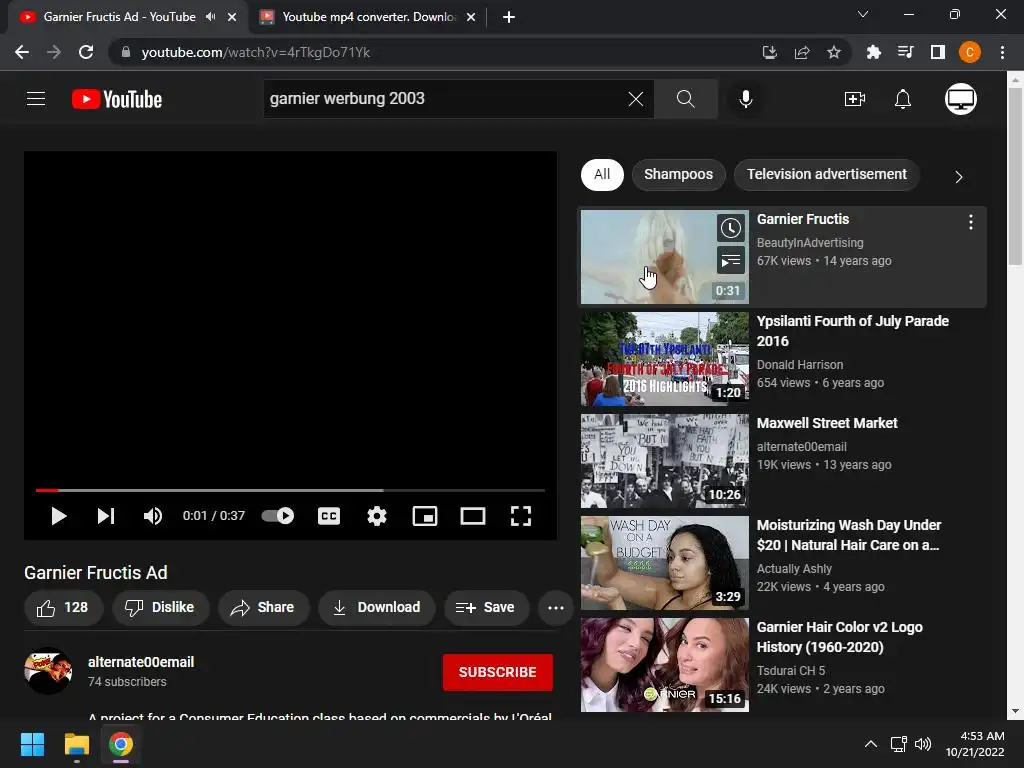
Task: Like the video with 128 likes
Action: 63,607
